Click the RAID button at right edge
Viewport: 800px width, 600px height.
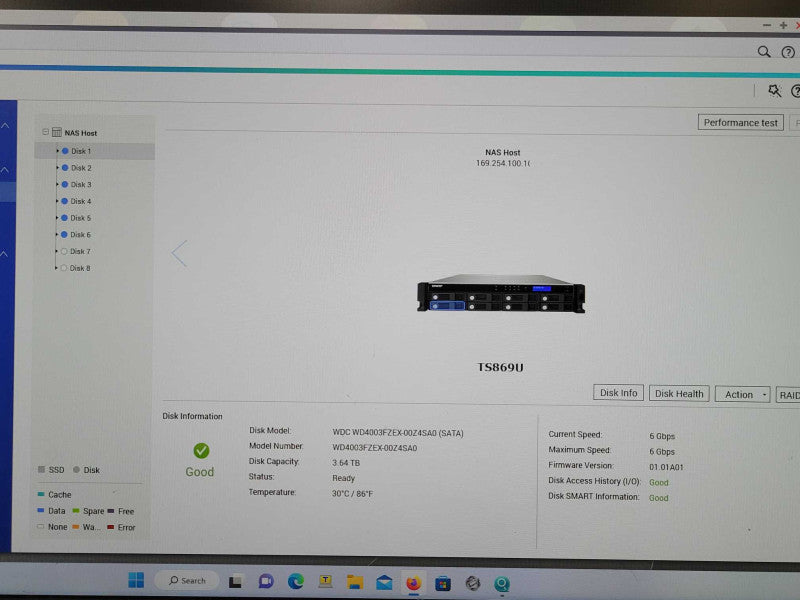point(788,395)
